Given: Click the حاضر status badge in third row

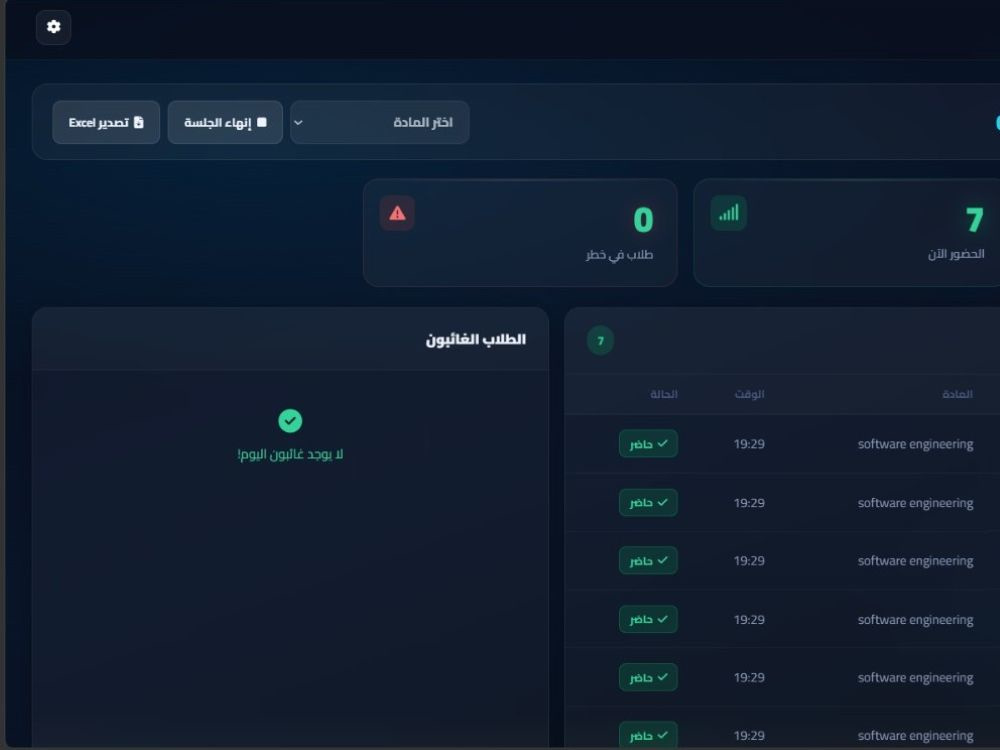Looking at the screenshot, I should [x=648, y=561].
